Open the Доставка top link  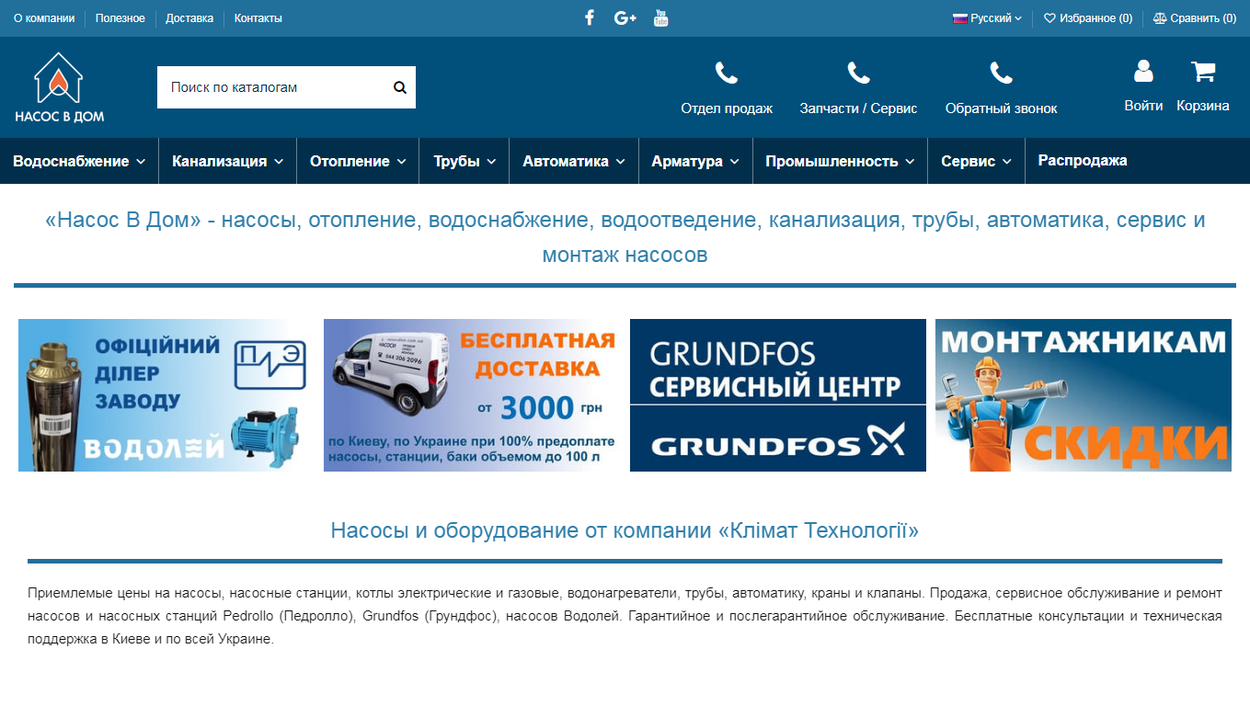(189, 18)
